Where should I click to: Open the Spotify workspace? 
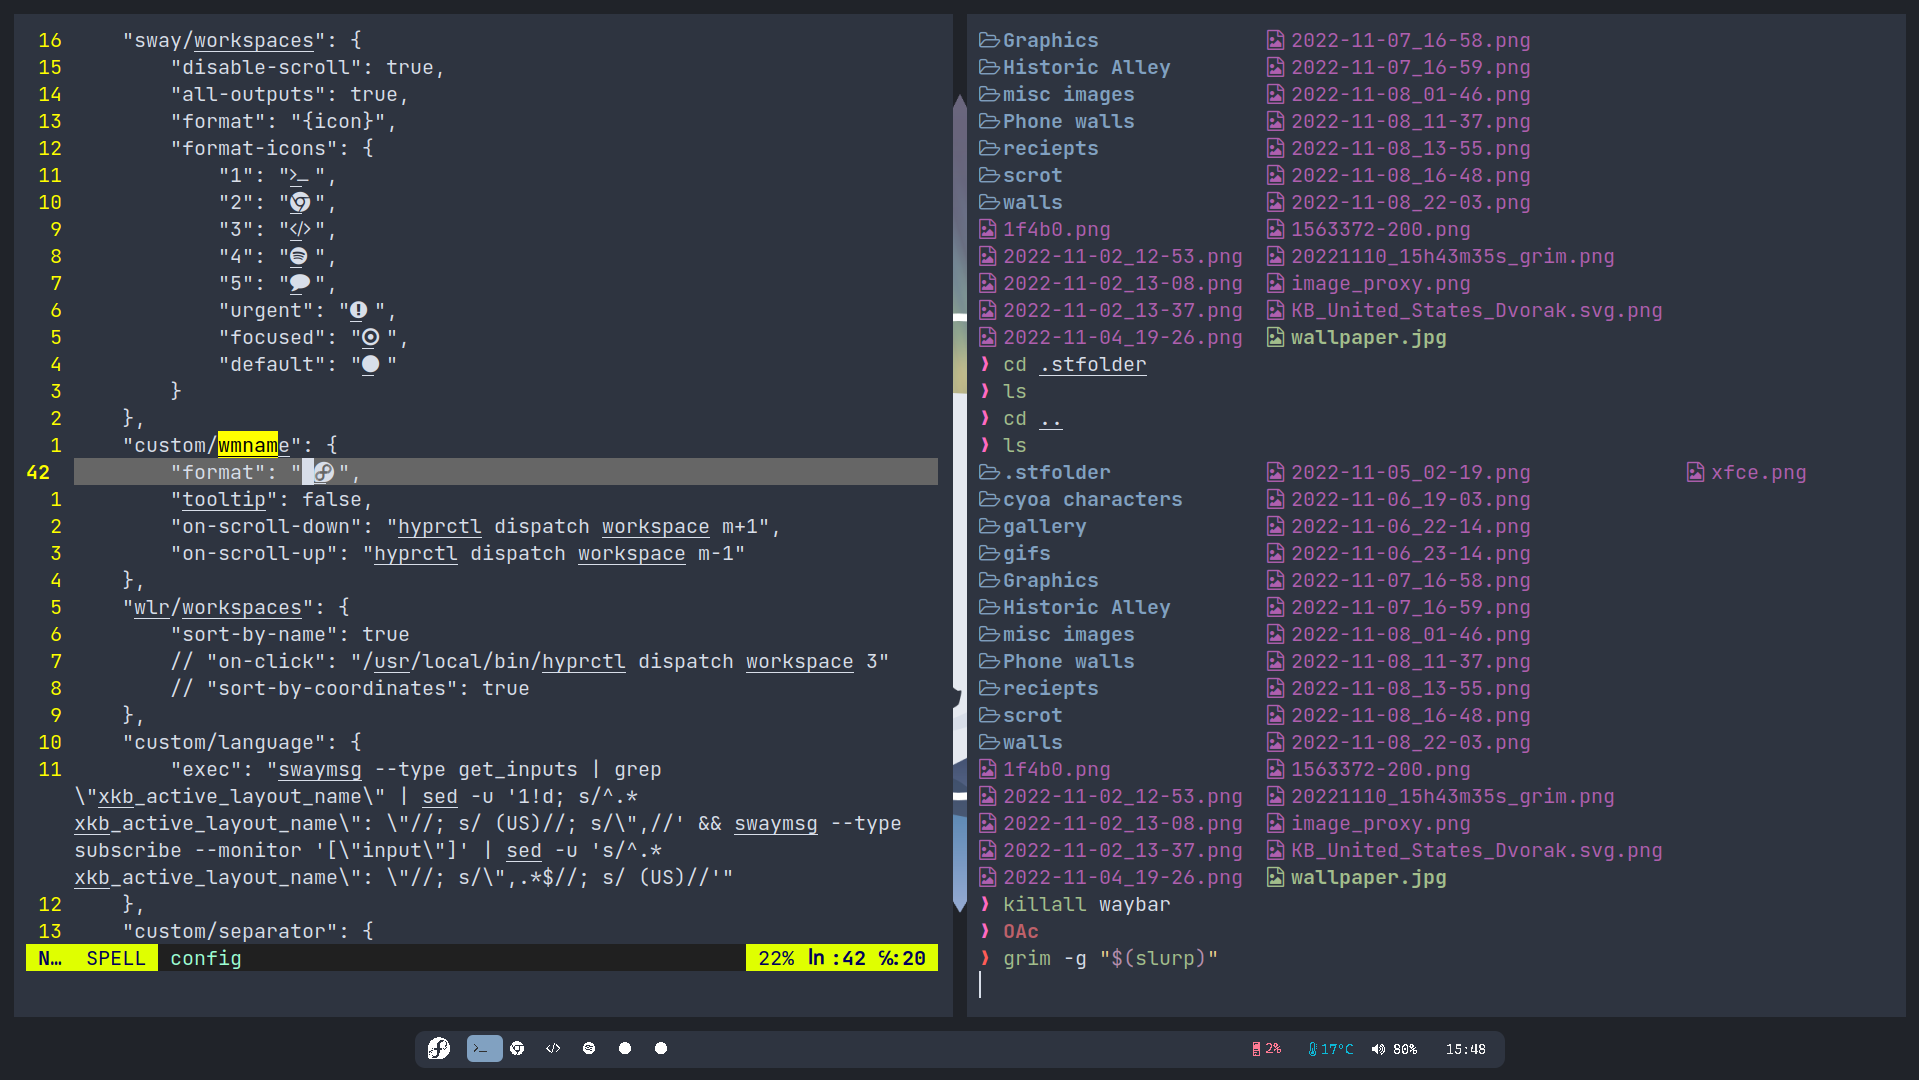pyautogui.click(x=589, y=1048)
